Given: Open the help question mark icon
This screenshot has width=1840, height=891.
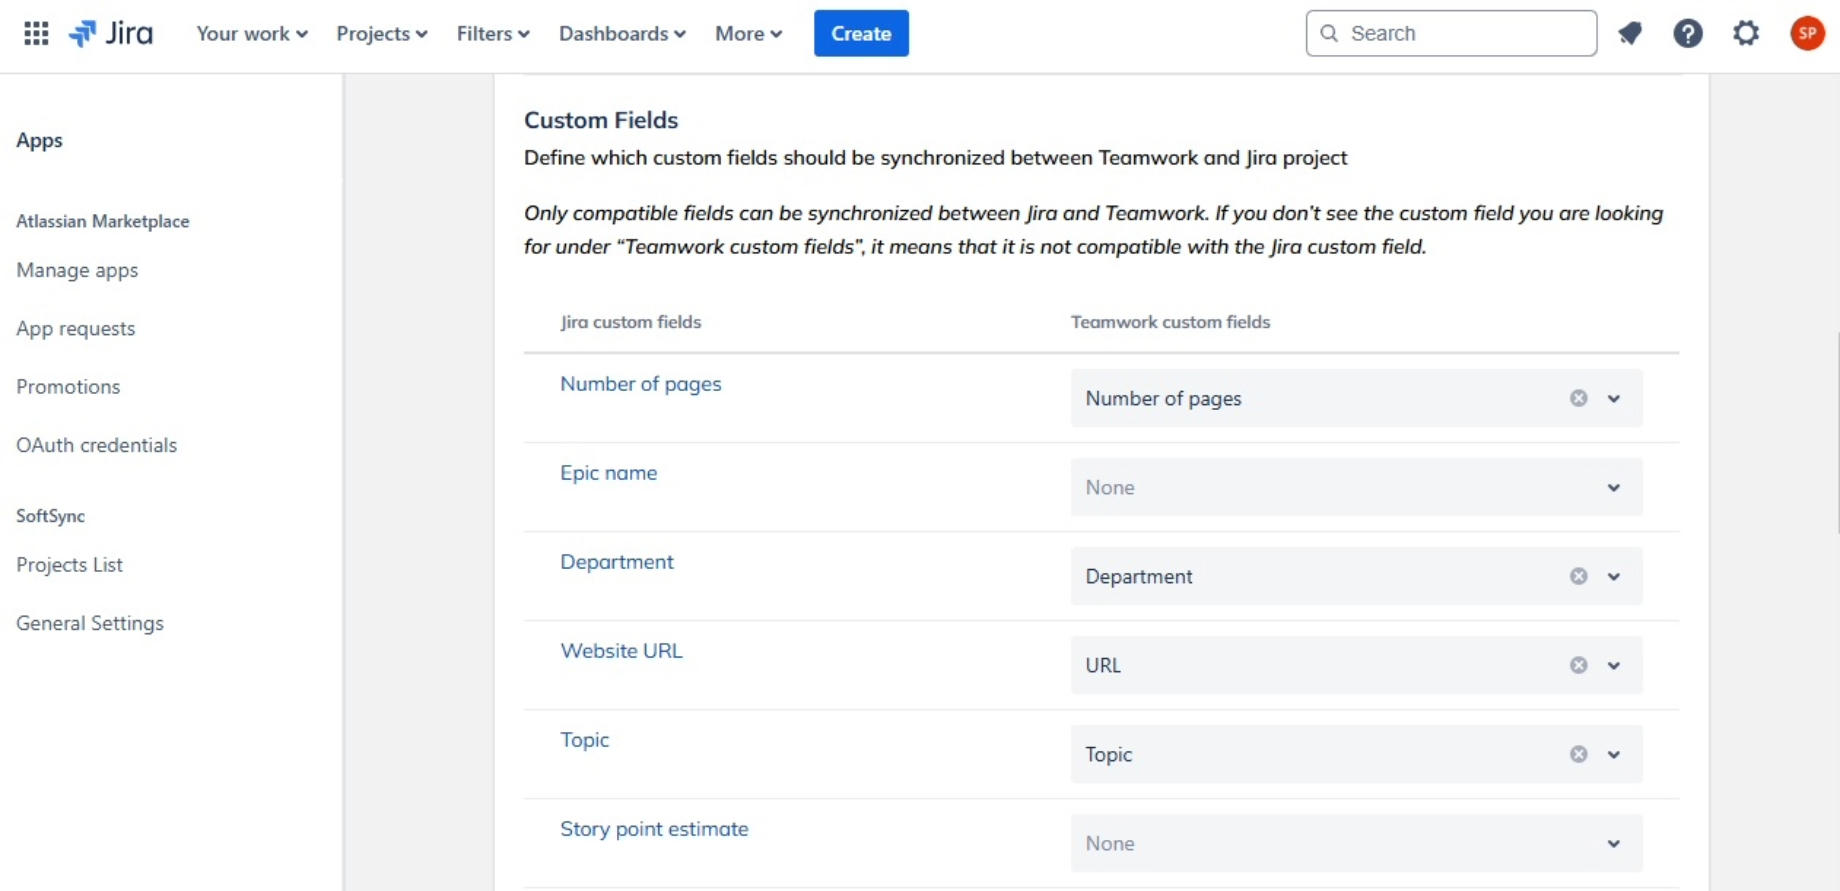Looking at the screenshot, I should (1688, 33).
